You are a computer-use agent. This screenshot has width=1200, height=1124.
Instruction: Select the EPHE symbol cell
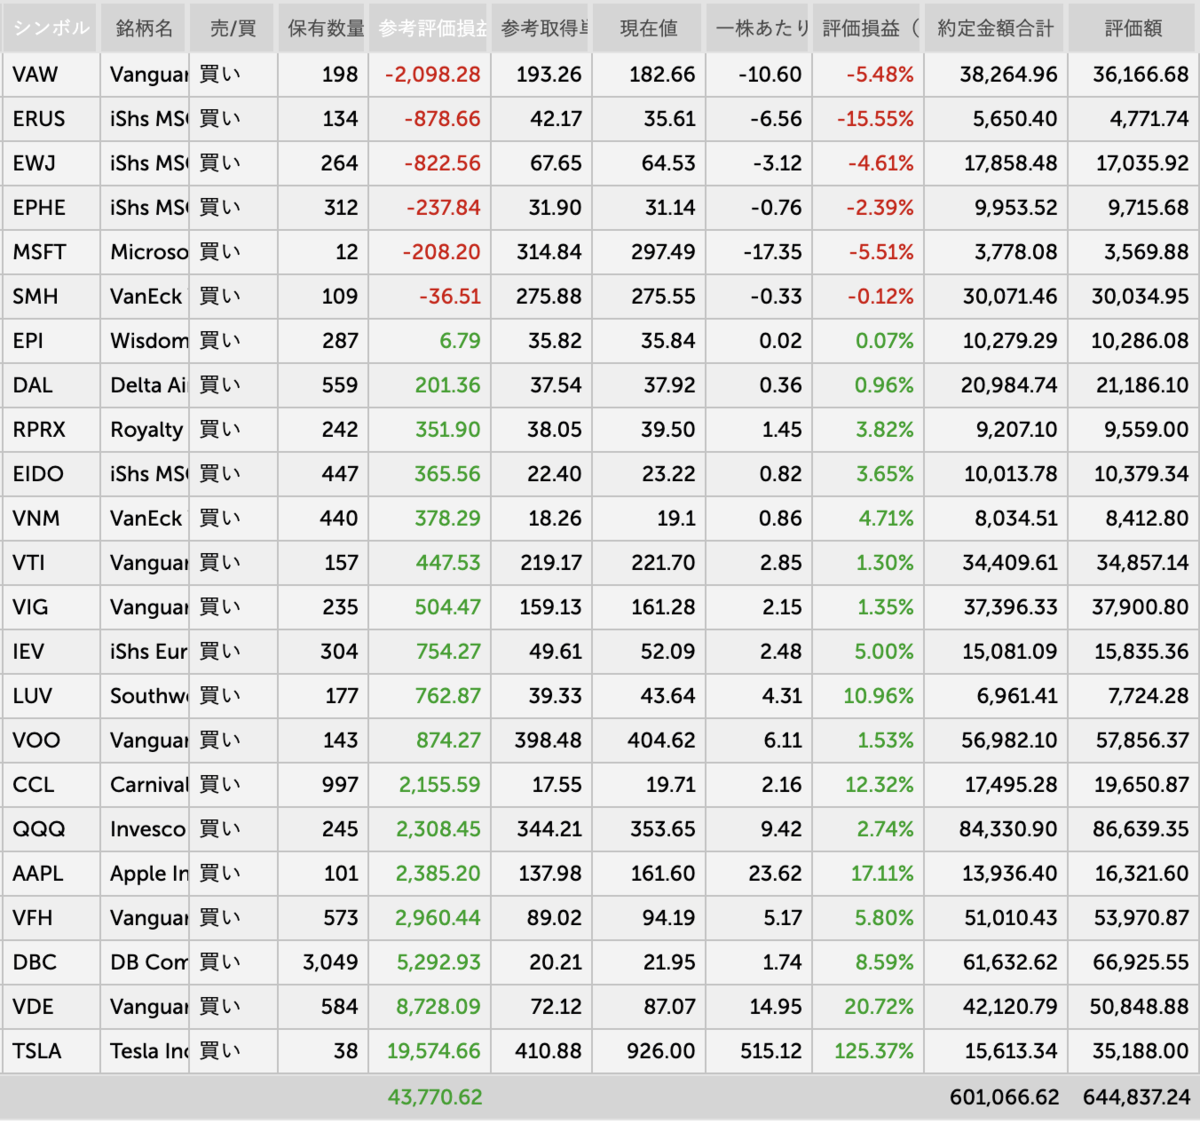click(50, 208)
